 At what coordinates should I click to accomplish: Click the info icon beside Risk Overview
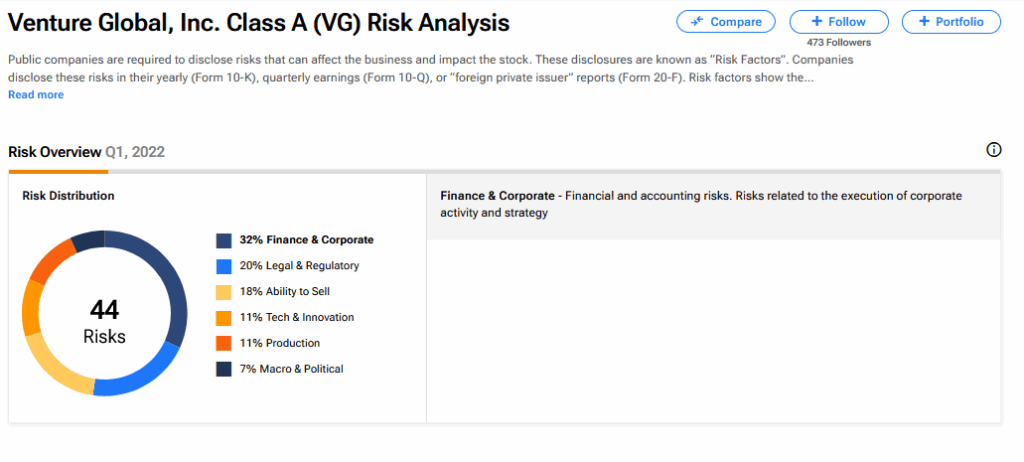pyautogui.click(x=993, y=150)
